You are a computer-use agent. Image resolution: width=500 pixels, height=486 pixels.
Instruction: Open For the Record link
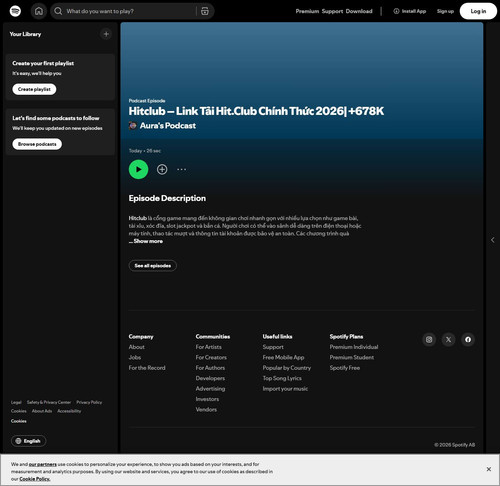pyautogui.click(x=147, y=368)
